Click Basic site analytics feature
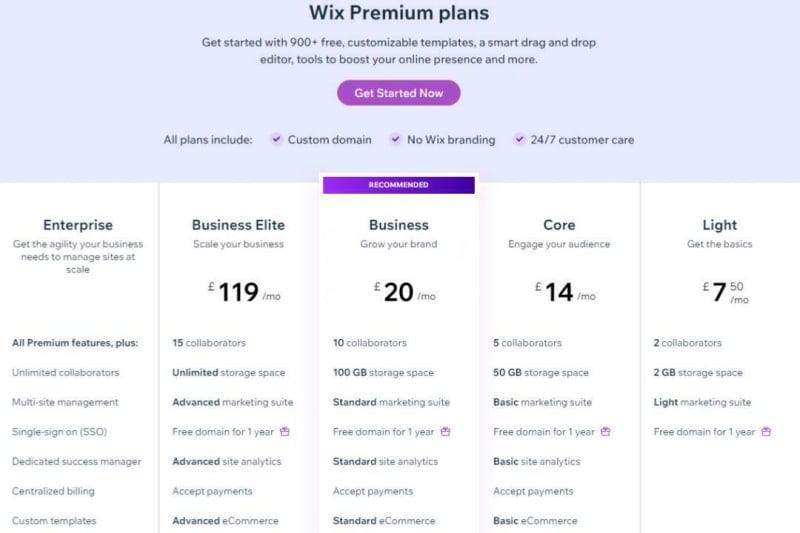Image resolution: width=800 pixels, height=533 pixels. coord(537,461)
